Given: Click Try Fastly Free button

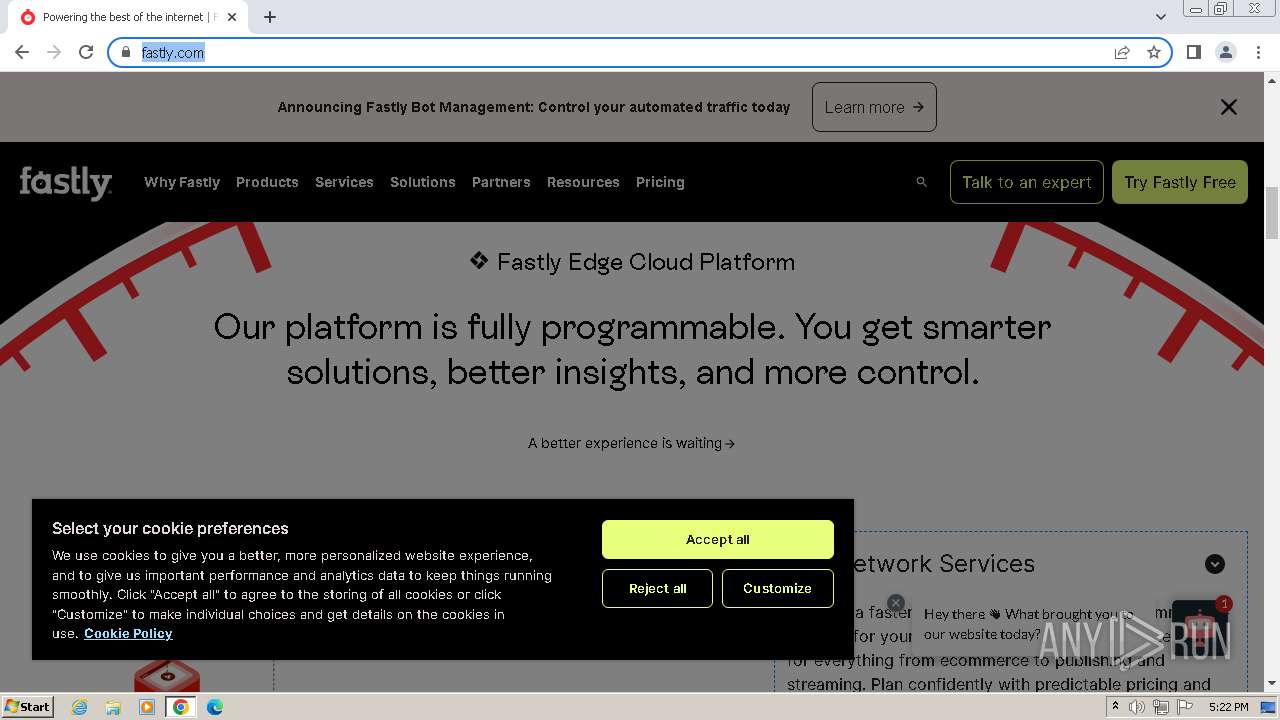Looking at the screenshot, I should pyautogui.click(x=1180, y=182).
